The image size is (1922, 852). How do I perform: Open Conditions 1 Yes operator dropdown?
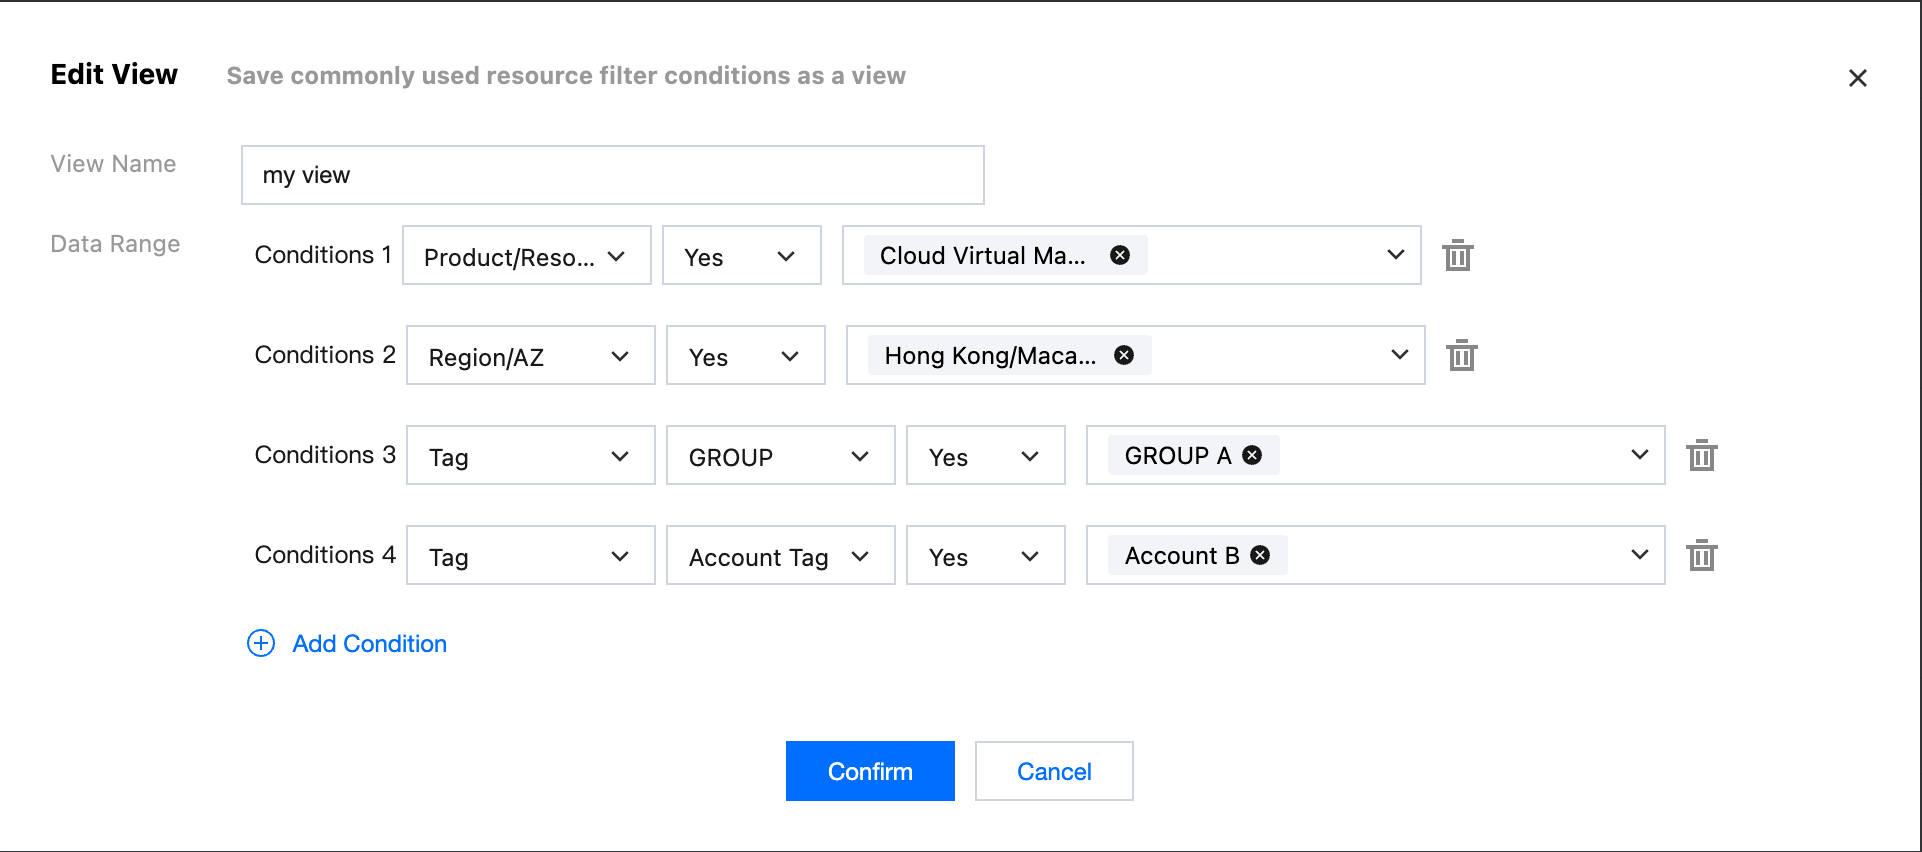pyautogui.click(x=741, y=256)
